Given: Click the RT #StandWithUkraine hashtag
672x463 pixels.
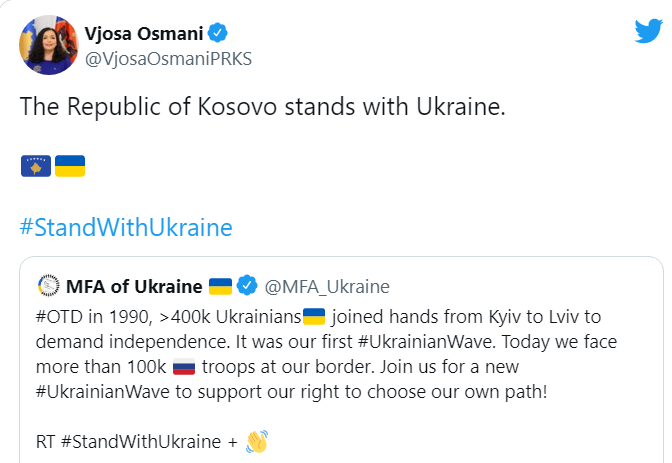Looking at the screenshot, I should point(141,442).
